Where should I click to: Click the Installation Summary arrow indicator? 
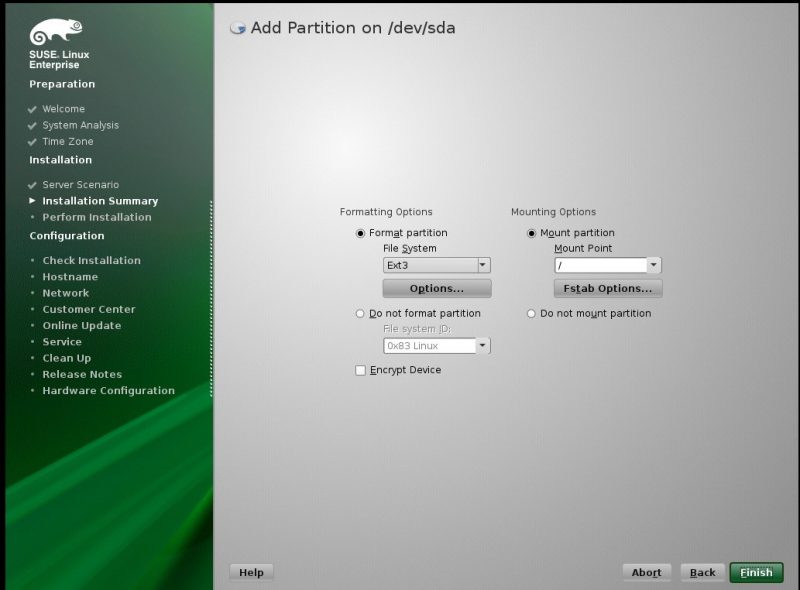[33, 201]
